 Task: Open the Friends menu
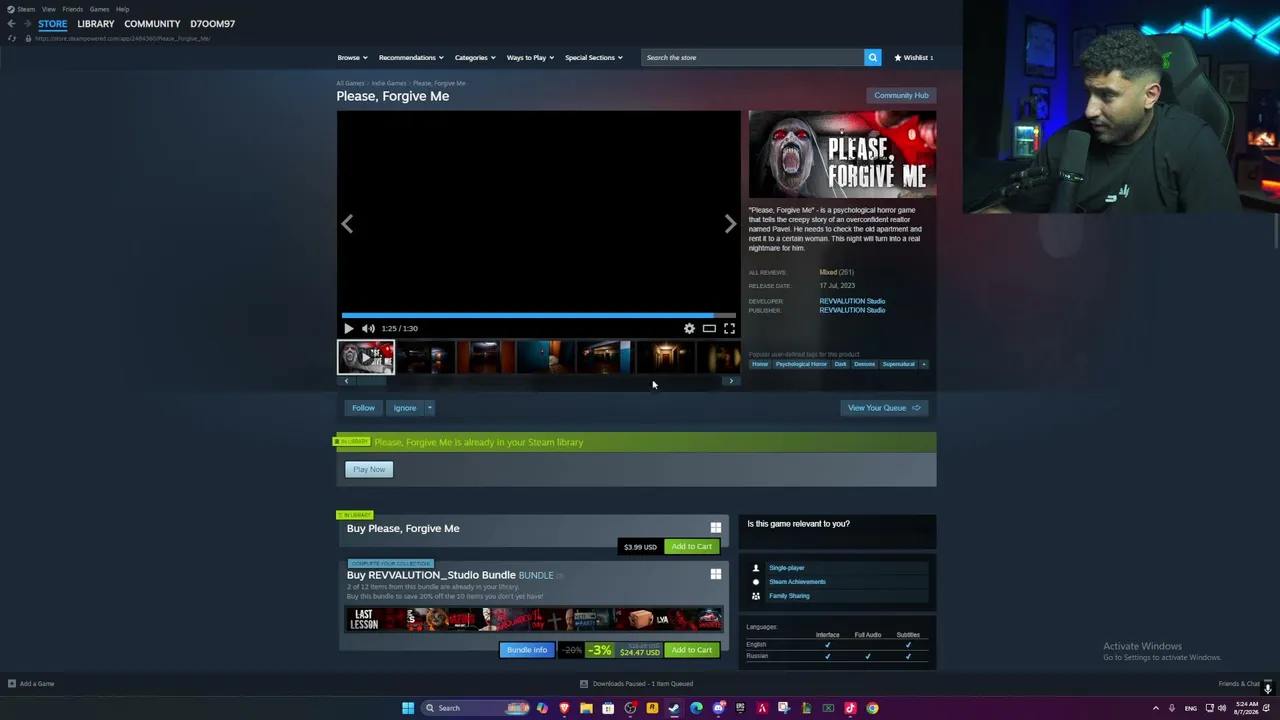coord(72,9)
